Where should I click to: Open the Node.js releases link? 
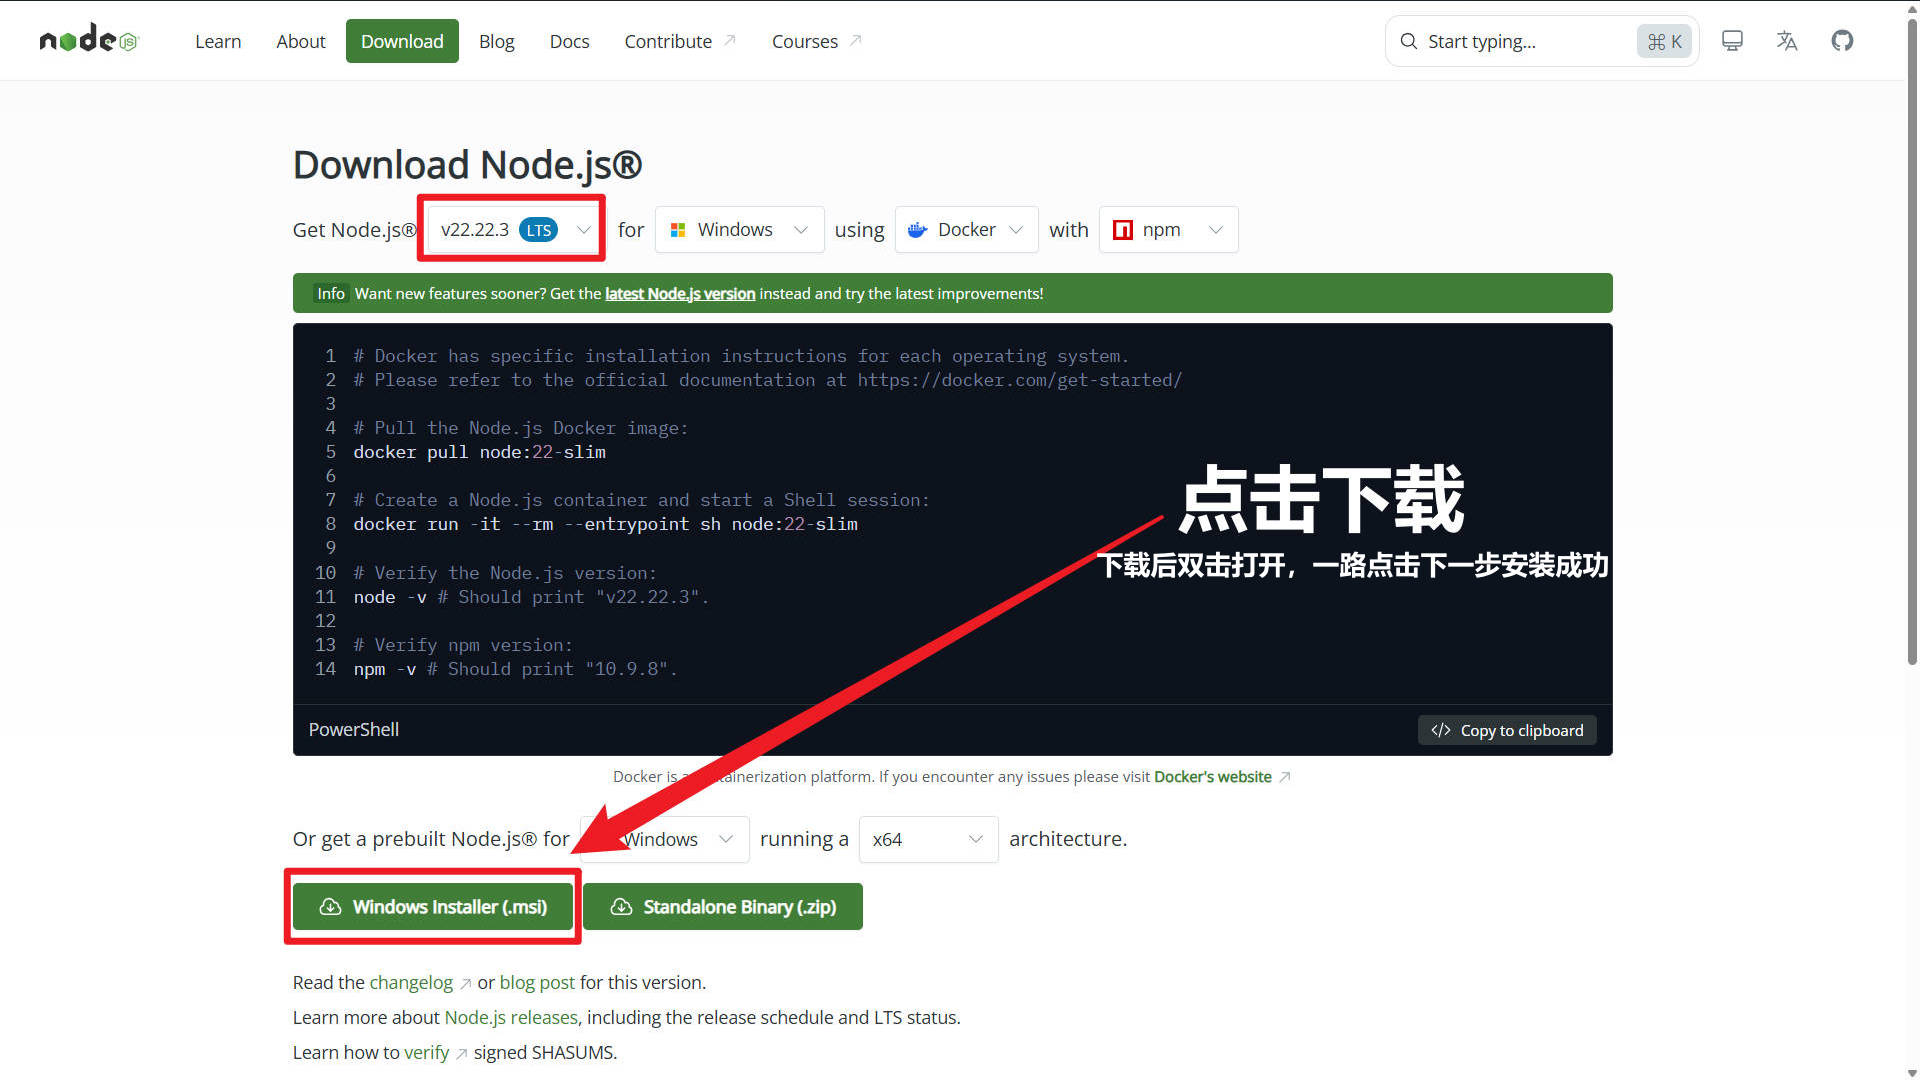pos(511,1018)
